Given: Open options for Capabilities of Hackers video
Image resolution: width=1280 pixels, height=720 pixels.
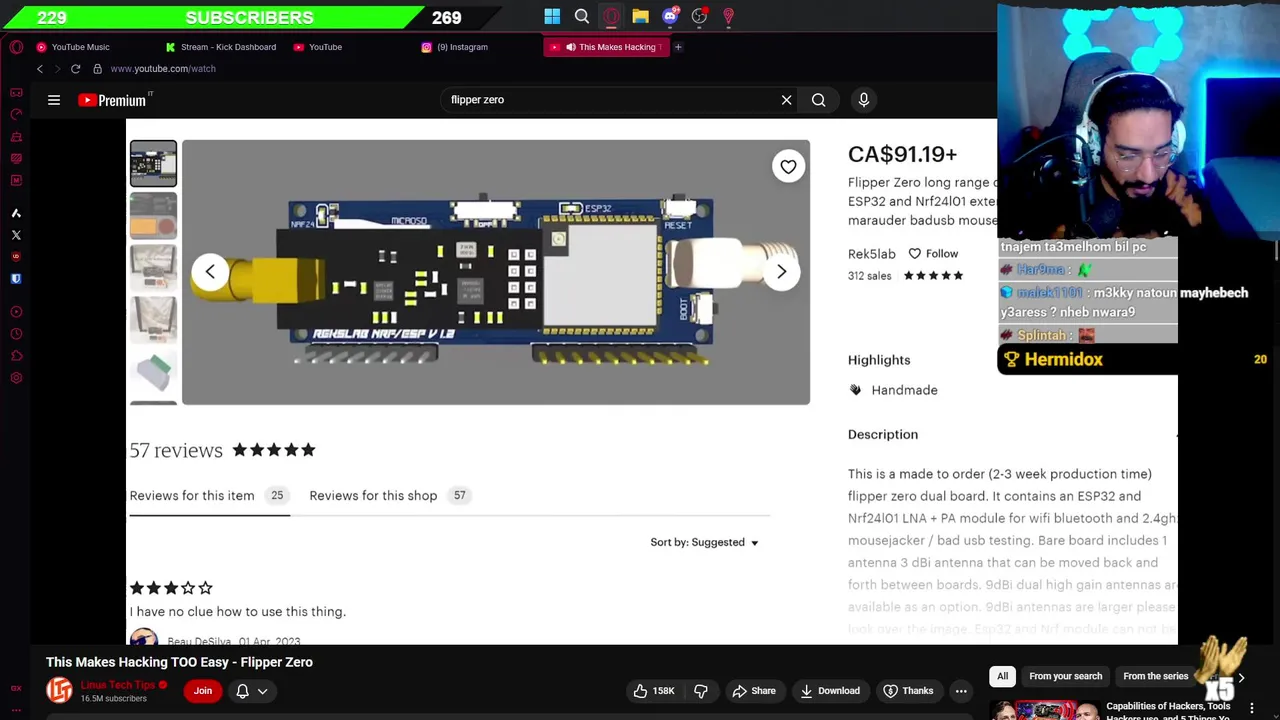Looking at the screenshot, I should 1252,709.
